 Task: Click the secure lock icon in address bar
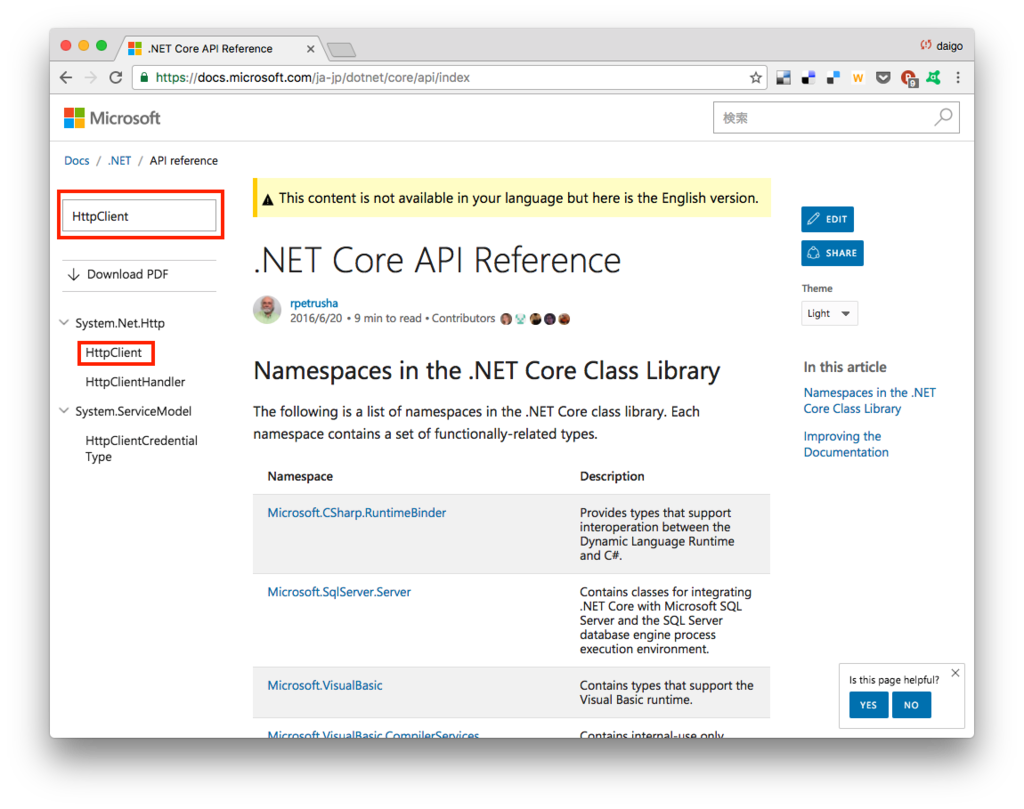click(144, 78)
